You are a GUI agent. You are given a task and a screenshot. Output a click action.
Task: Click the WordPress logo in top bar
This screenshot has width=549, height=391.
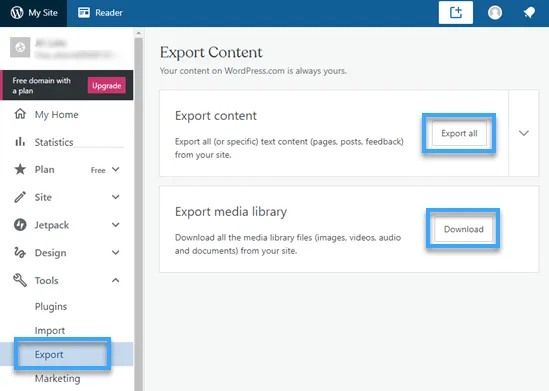pos(17,13)
